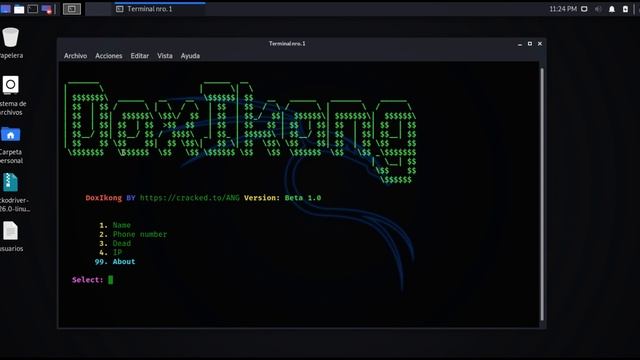Click the display icon in the system tray
Image resolution: width=640 pixels, height=360 pixels.
coord(584,9)
